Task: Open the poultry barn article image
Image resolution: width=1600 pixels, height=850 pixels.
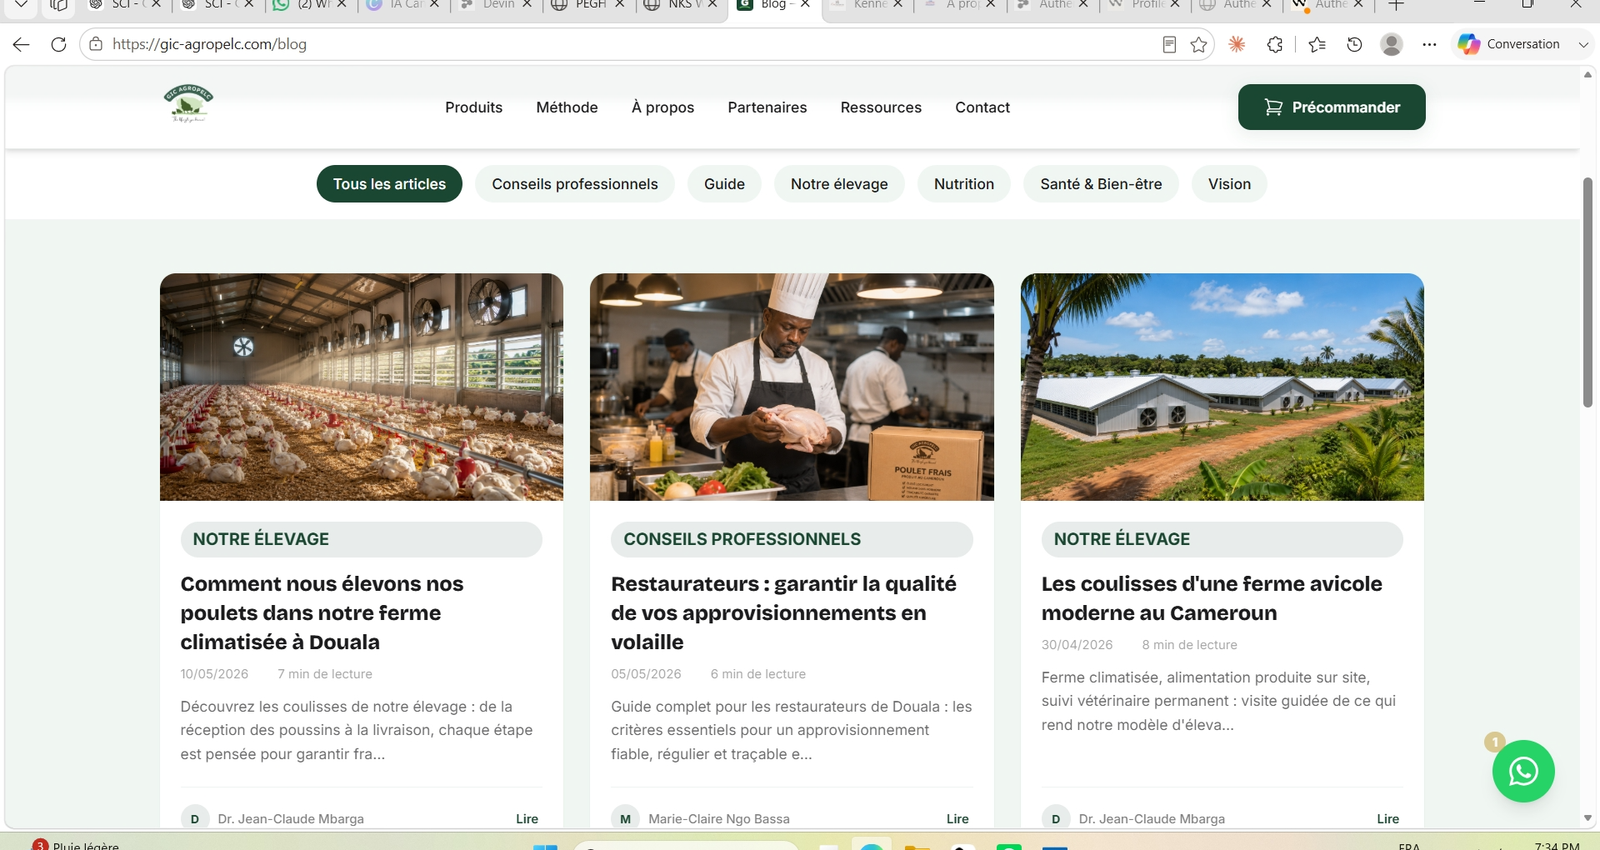Action: (361, 387)
